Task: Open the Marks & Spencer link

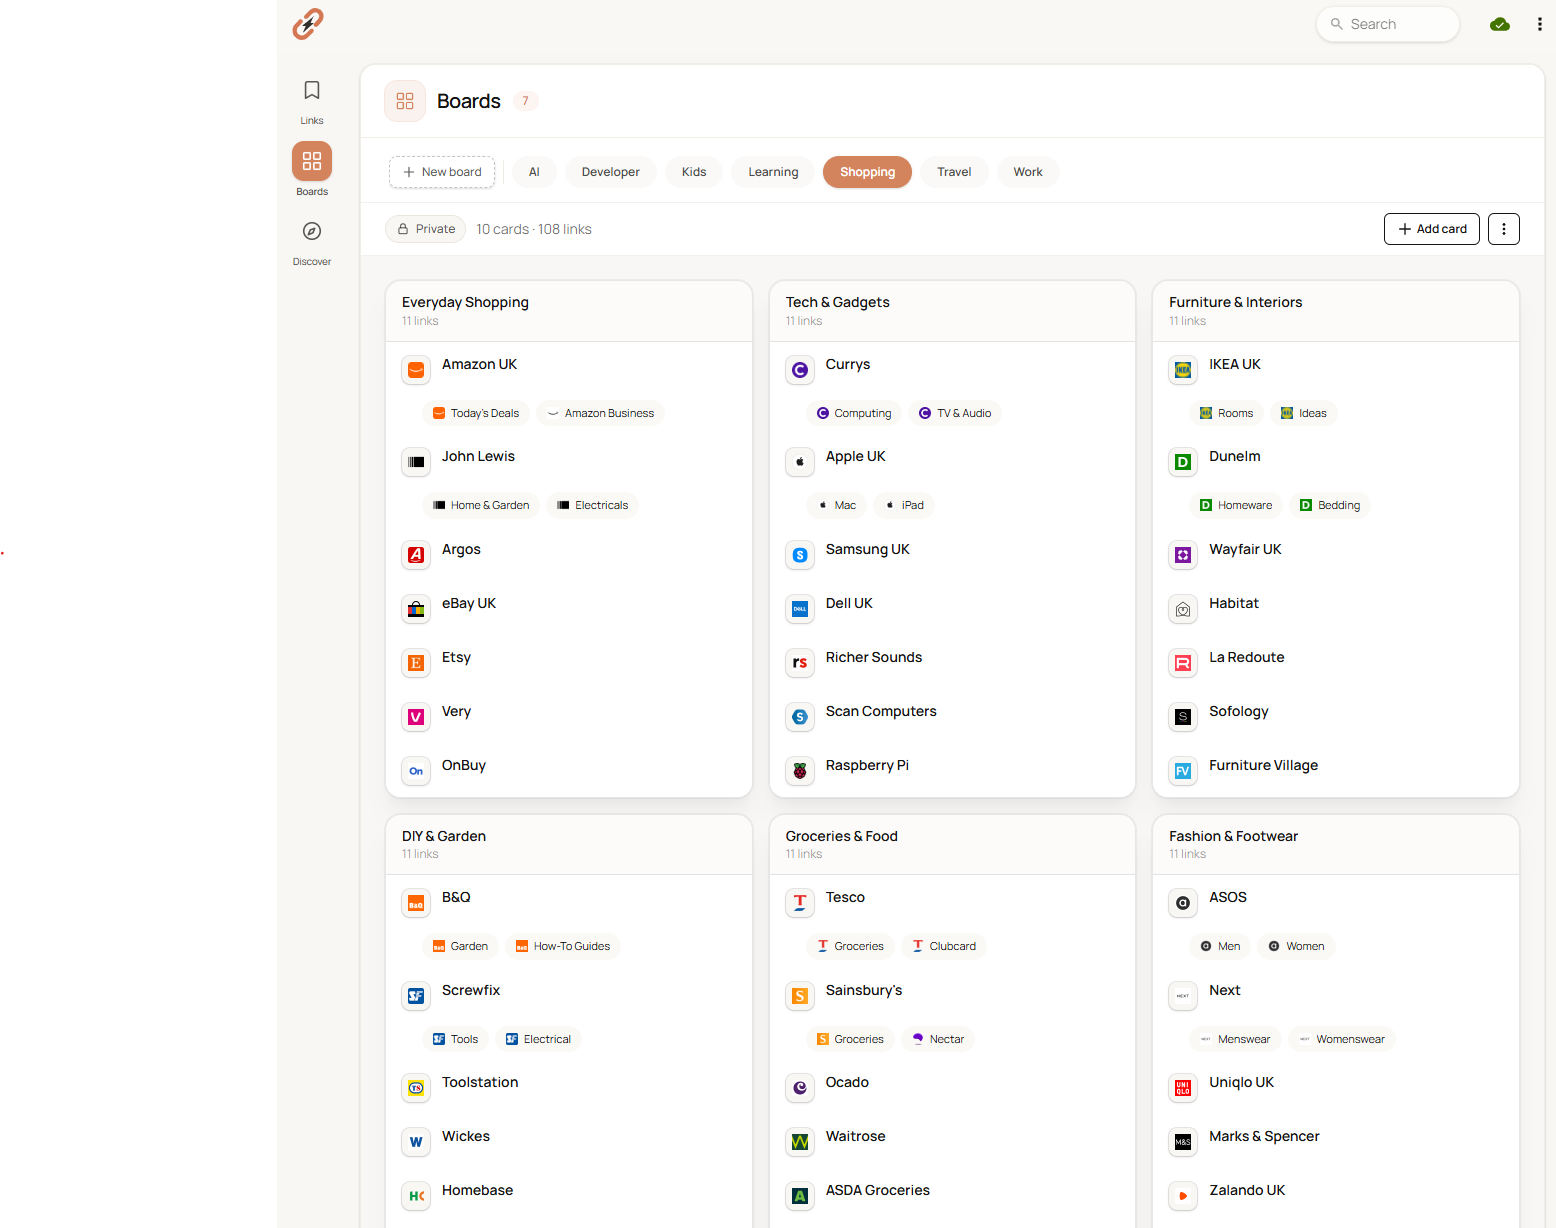Action: point(1264,1137)
